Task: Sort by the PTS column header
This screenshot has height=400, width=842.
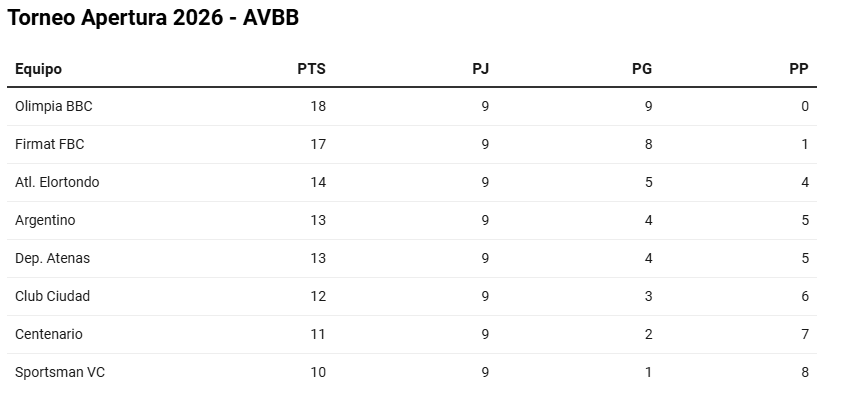Action: pyautogui.click(x=311, y=69)
